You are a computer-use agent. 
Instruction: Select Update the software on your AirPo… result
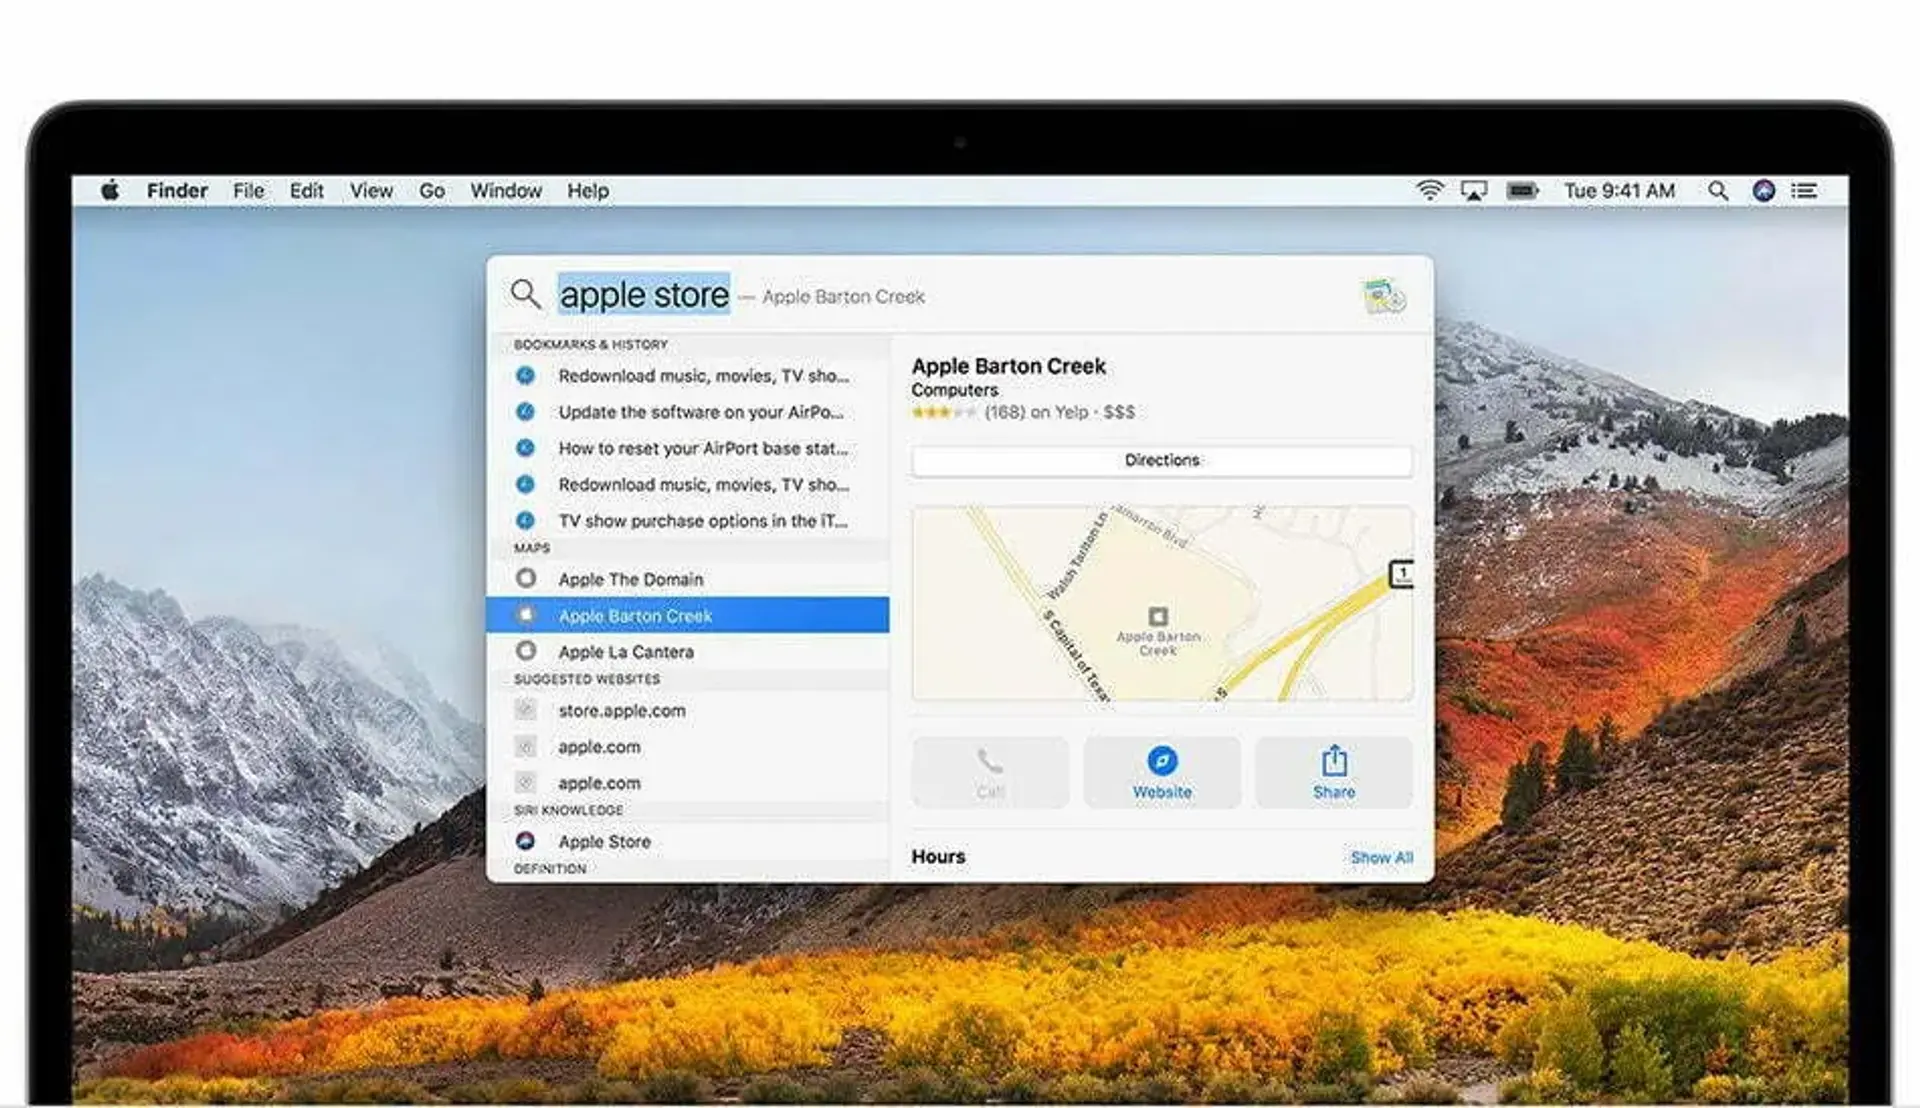pyautogui.click(x=688, y=412)
